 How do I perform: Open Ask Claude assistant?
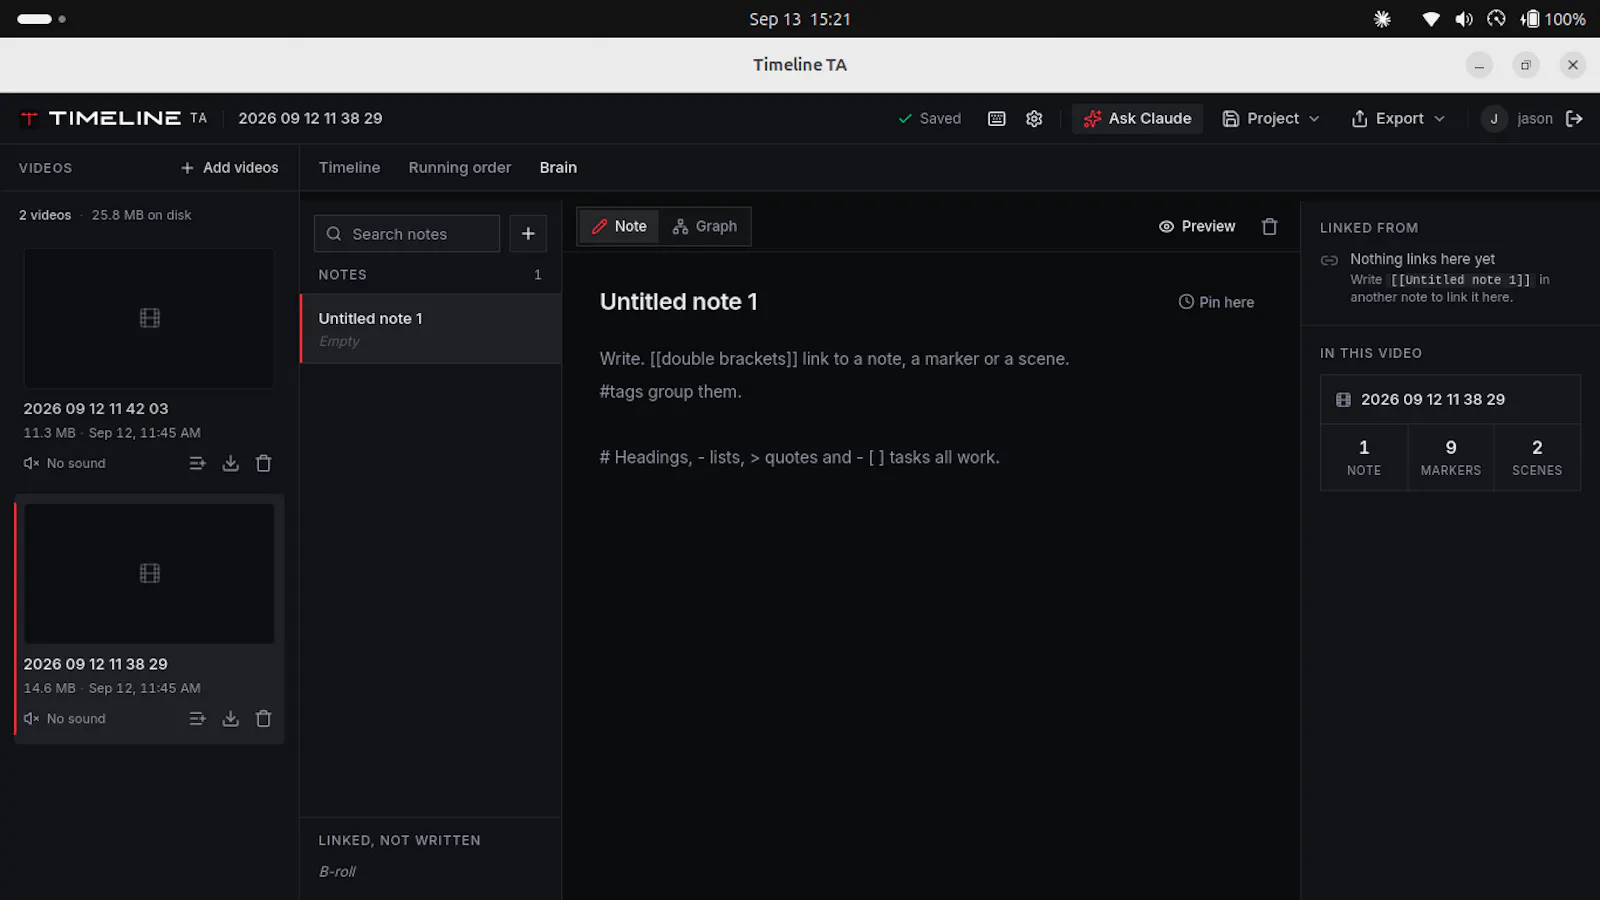click(1137, 118)
